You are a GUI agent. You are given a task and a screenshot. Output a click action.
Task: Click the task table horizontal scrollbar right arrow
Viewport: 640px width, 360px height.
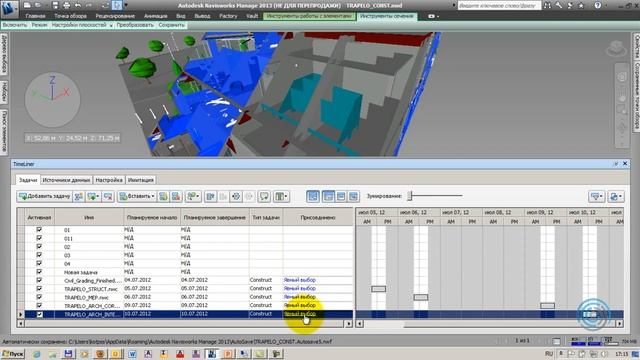[349, 324]
